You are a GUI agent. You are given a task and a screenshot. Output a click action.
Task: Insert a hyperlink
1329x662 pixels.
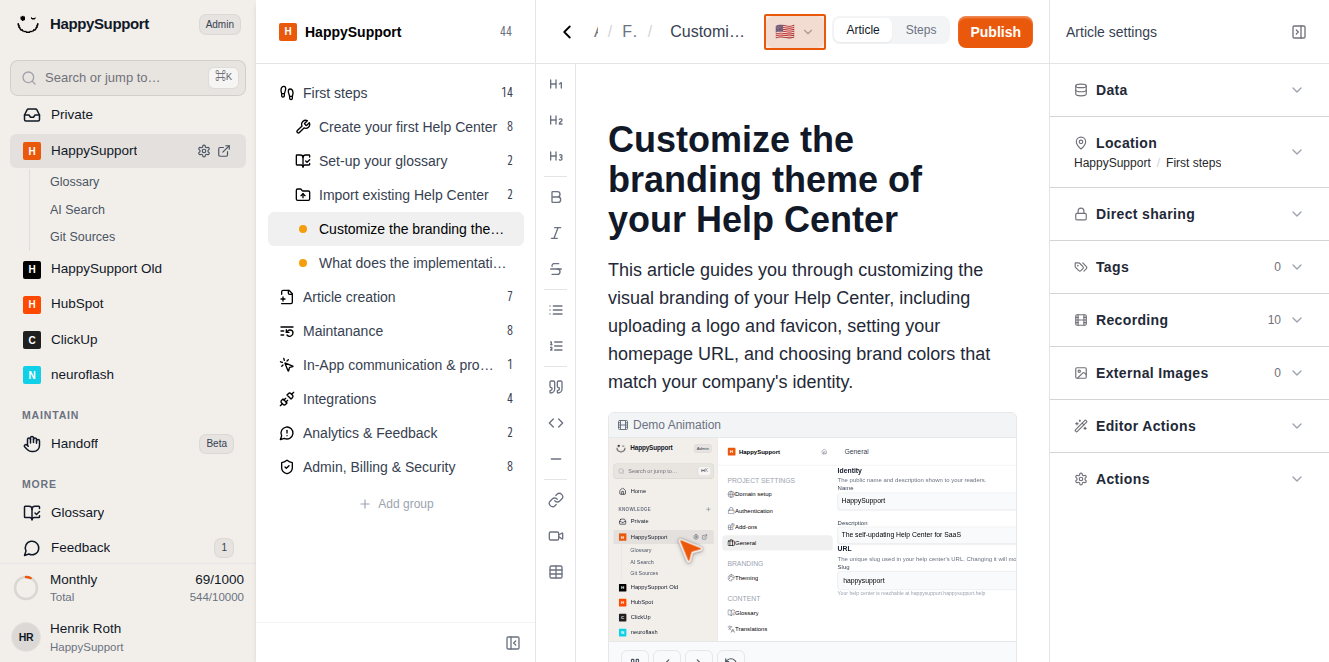pyautogui.click(x=556, y=500)
